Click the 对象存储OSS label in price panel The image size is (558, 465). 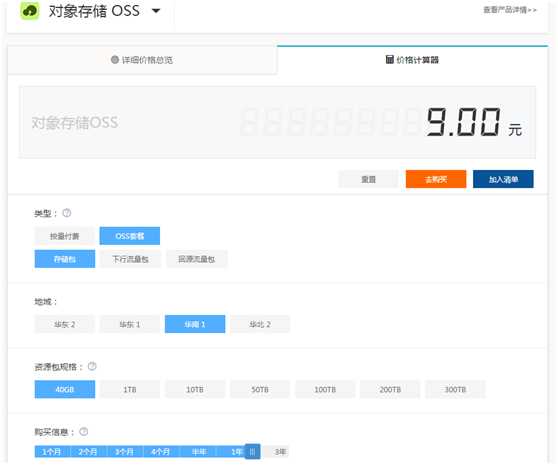point(75,123)
